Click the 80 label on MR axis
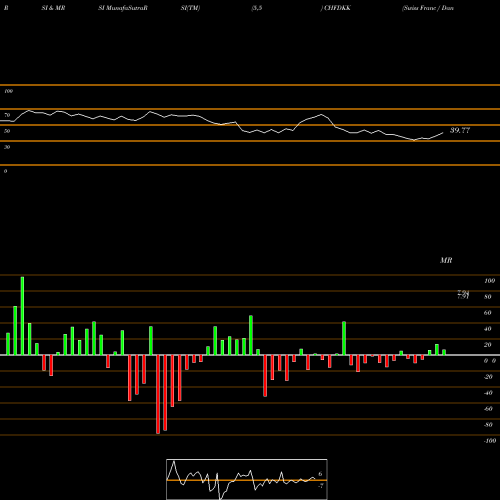This screenshot has height=500, width=500. pyautogui.click(x=487, y=297)
